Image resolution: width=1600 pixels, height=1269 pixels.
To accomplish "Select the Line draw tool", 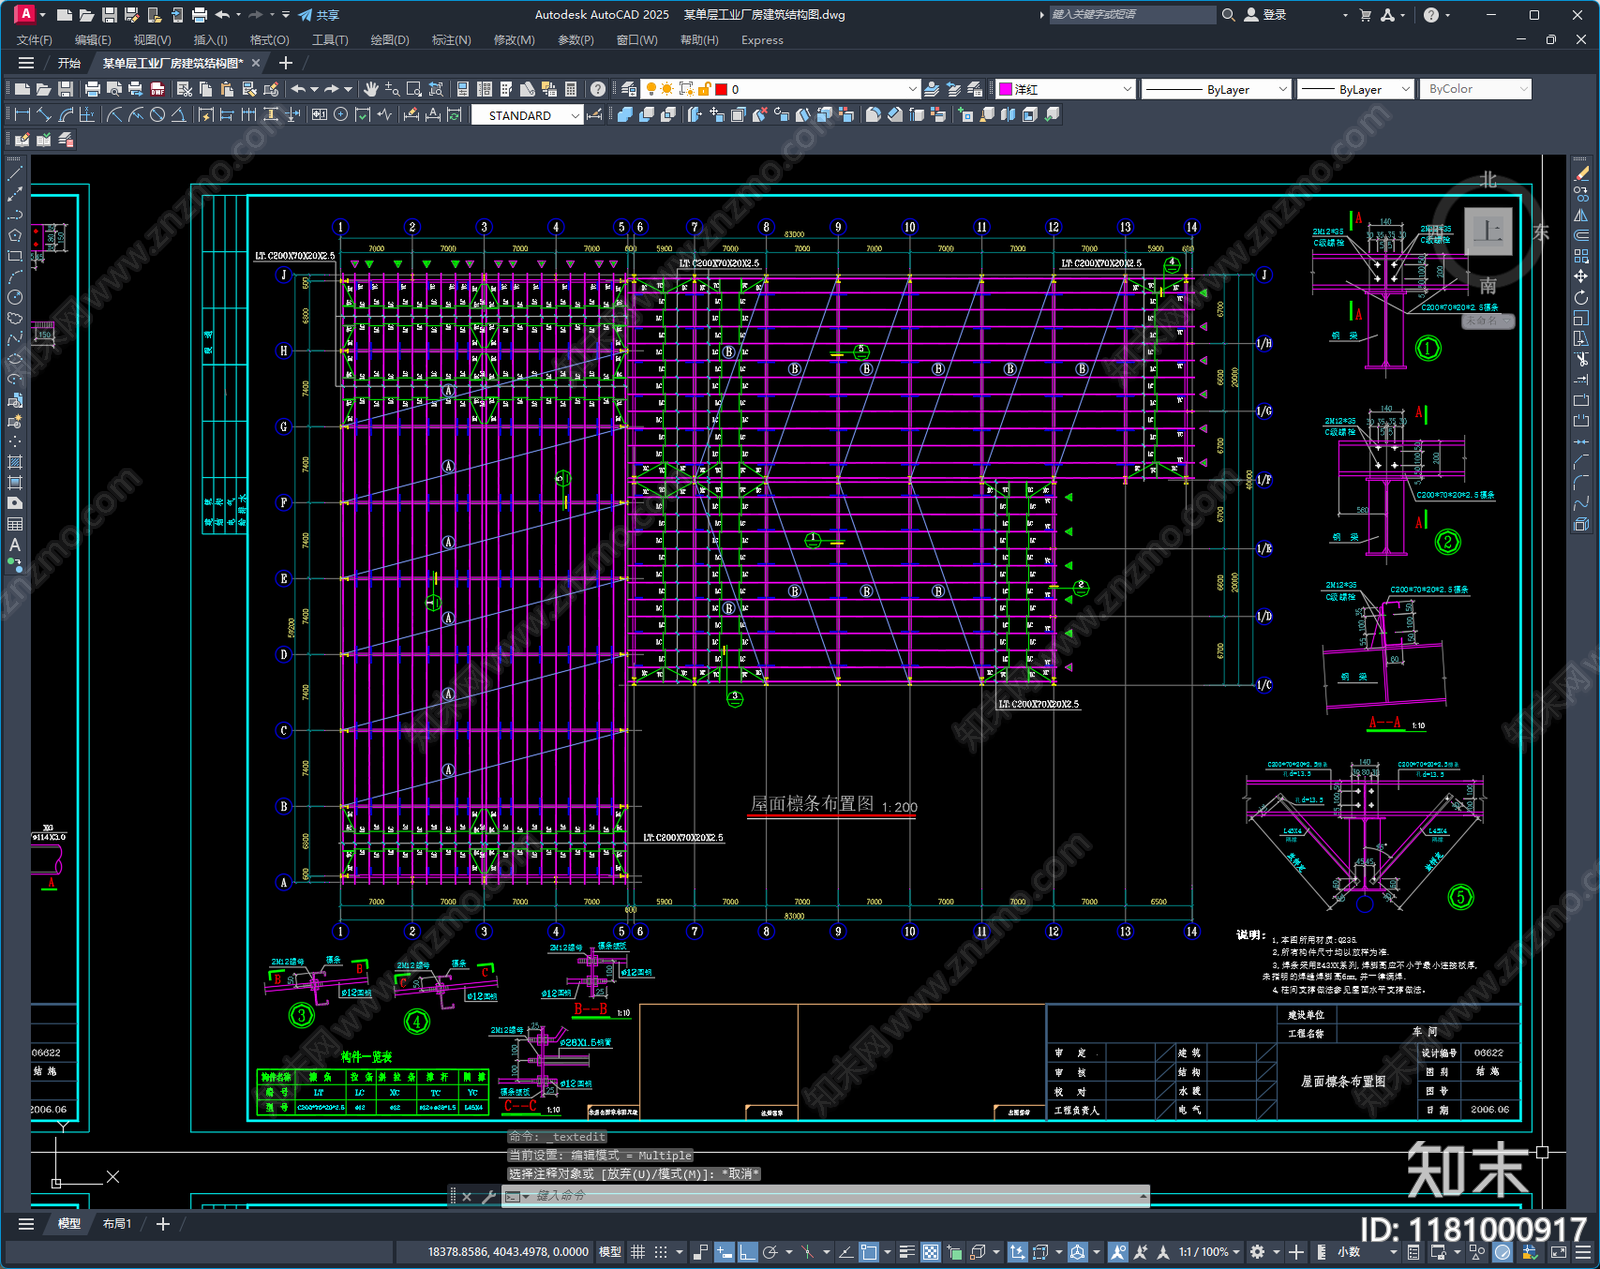I will (15, 173).
